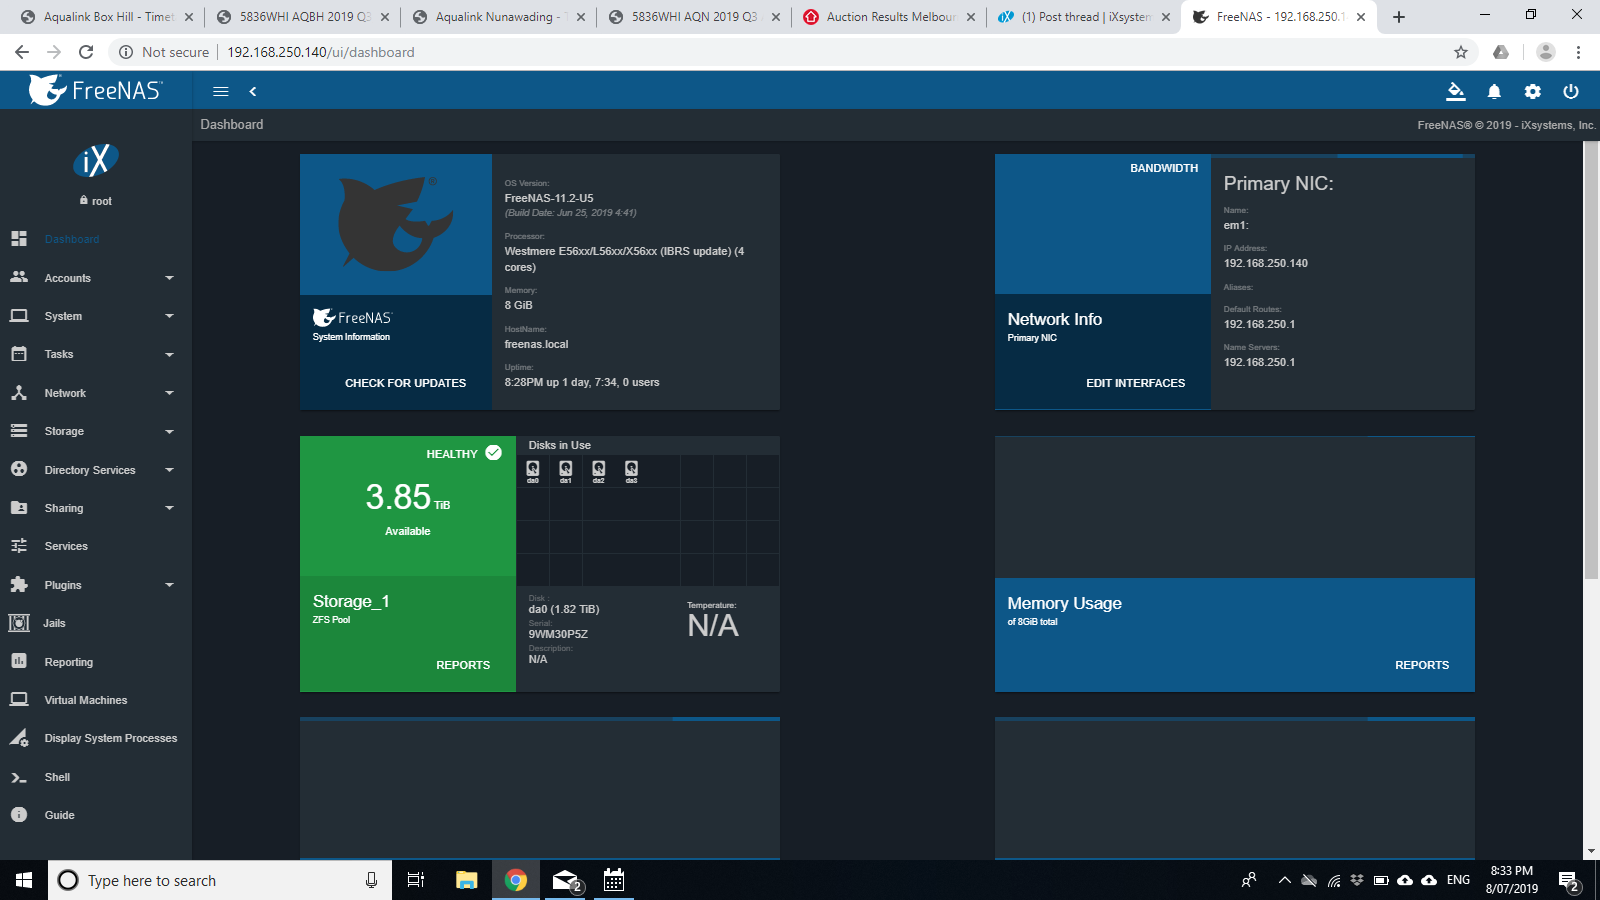Open REPORTS for Storage_1 pool
Image resolution: width=1600 pixels, height=900 pixels.
coord(463,665)
